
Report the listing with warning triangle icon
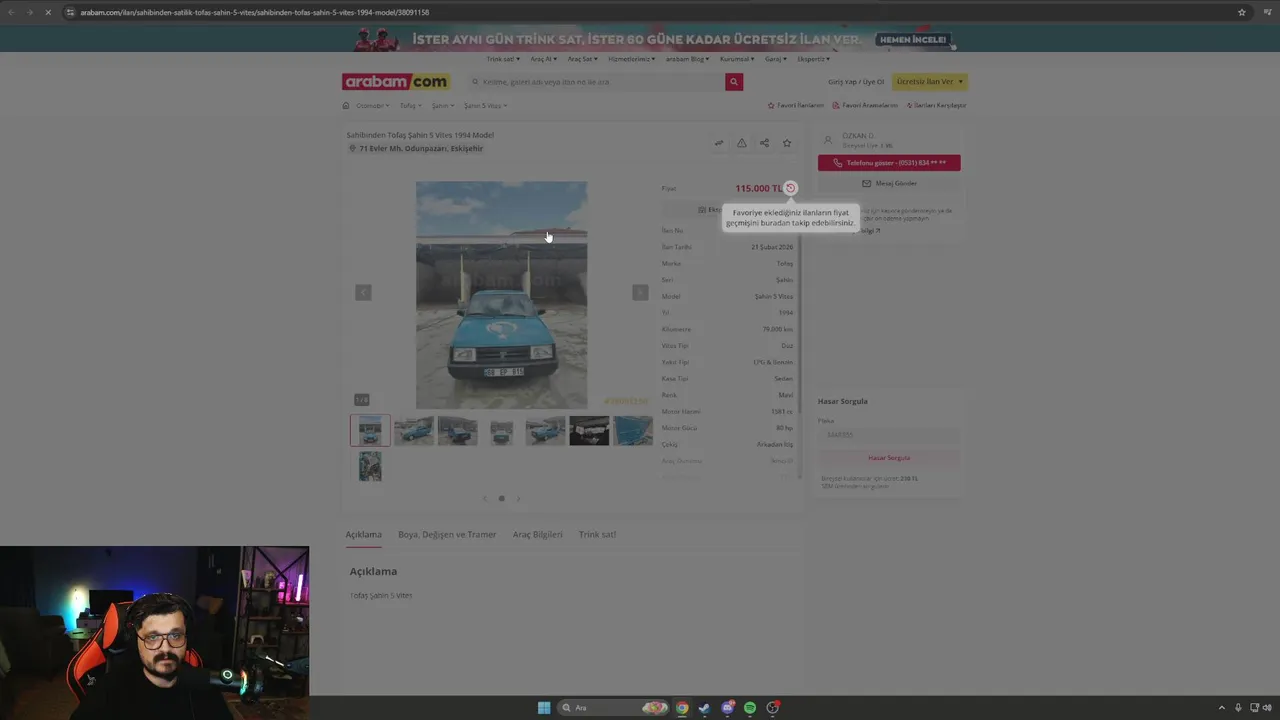click(741, 143)
